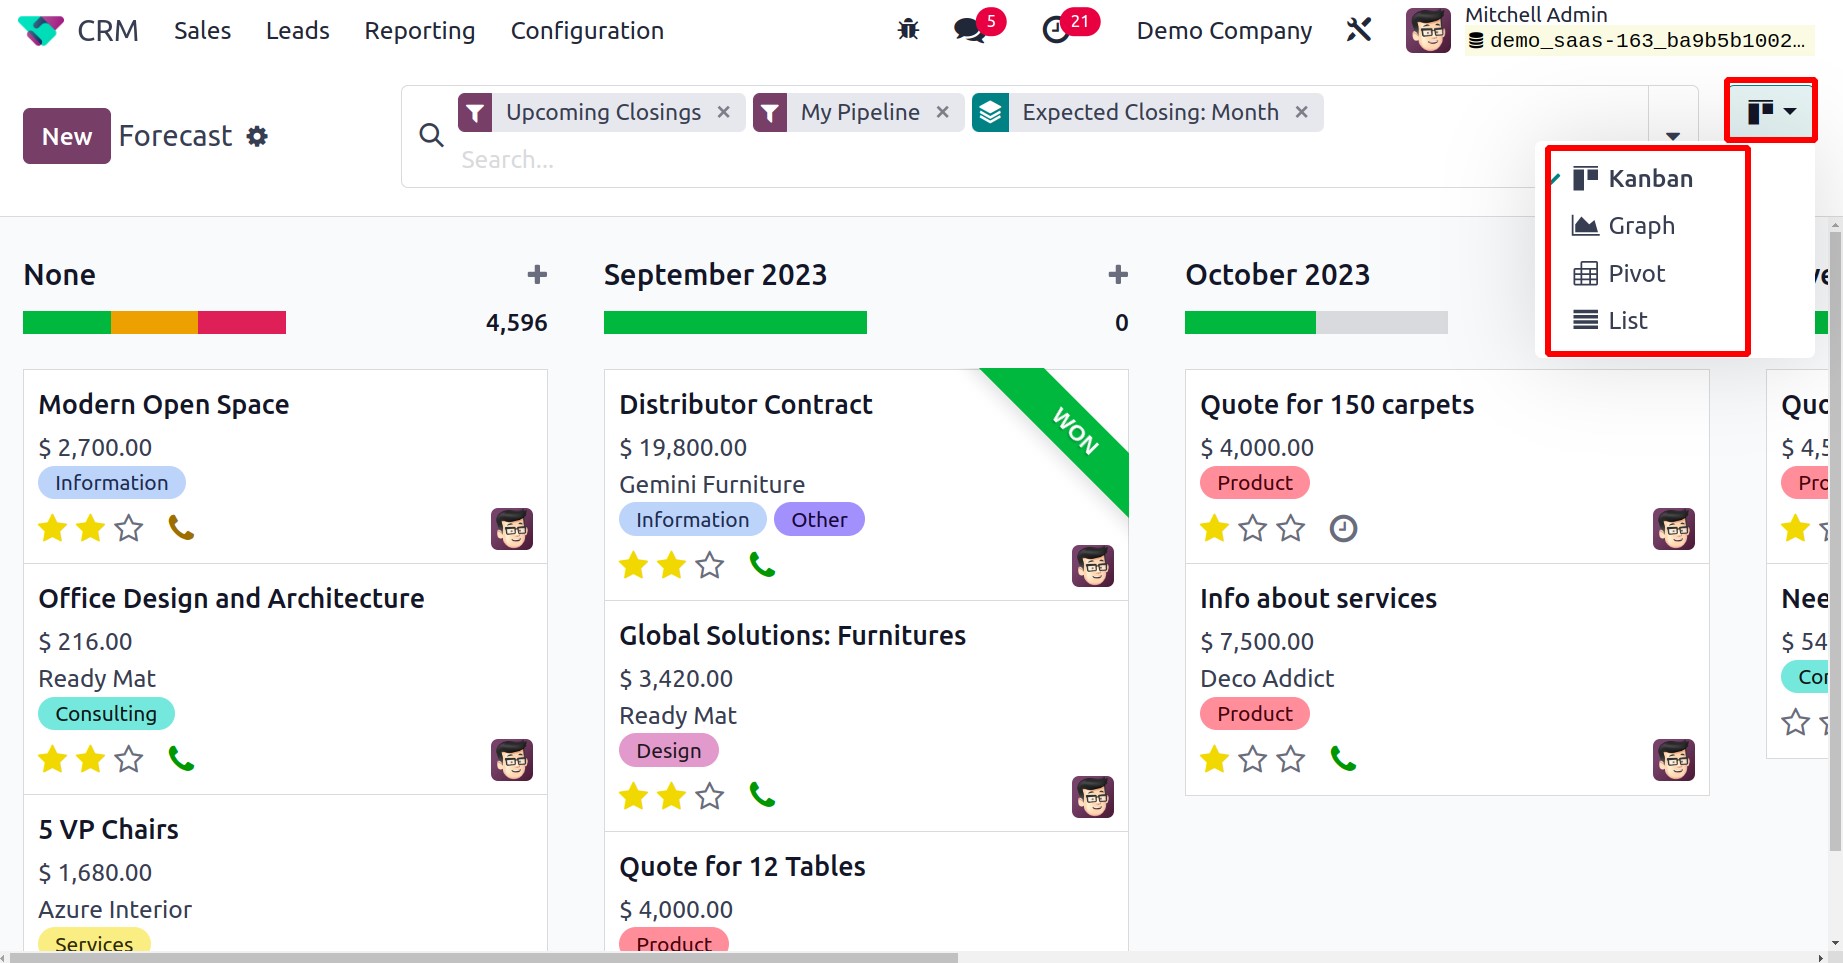
Task: Click the October 2023 column title
Action: (1277, 275)
